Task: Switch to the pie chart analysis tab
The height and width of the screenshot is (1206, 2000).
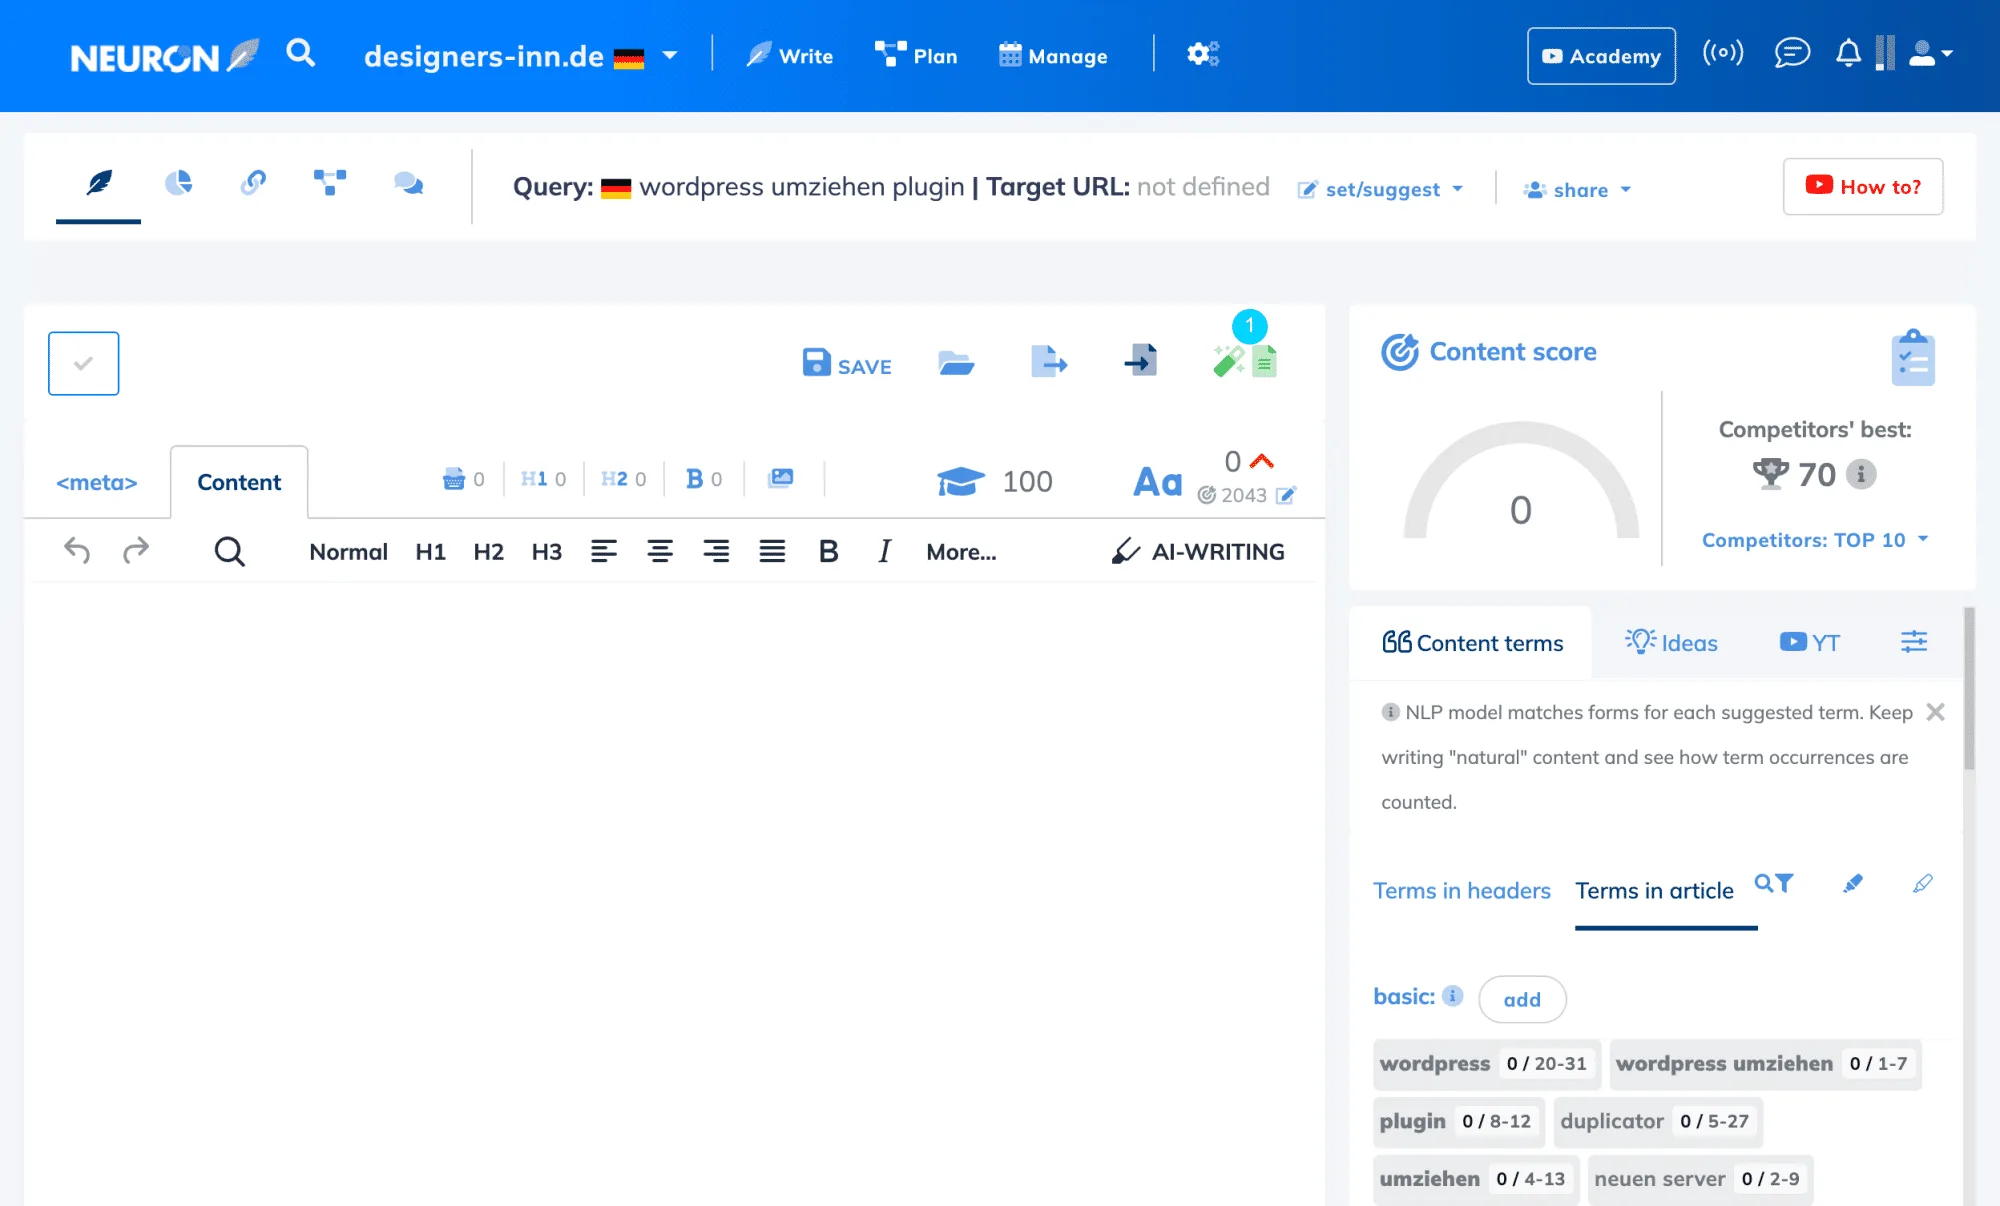Action: tap(178, 183)
